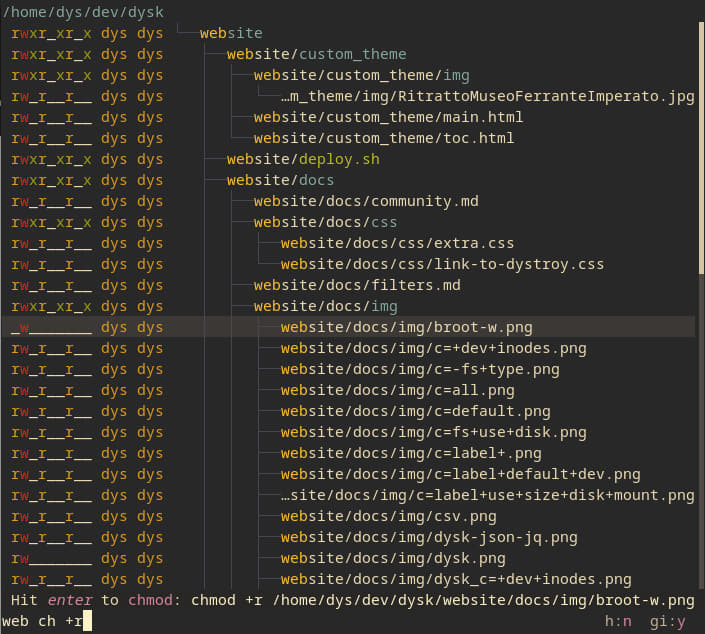This screenshot has height=634, width=705.
Task: Select c=label+default+dev.png file
Action: (460, 474)
